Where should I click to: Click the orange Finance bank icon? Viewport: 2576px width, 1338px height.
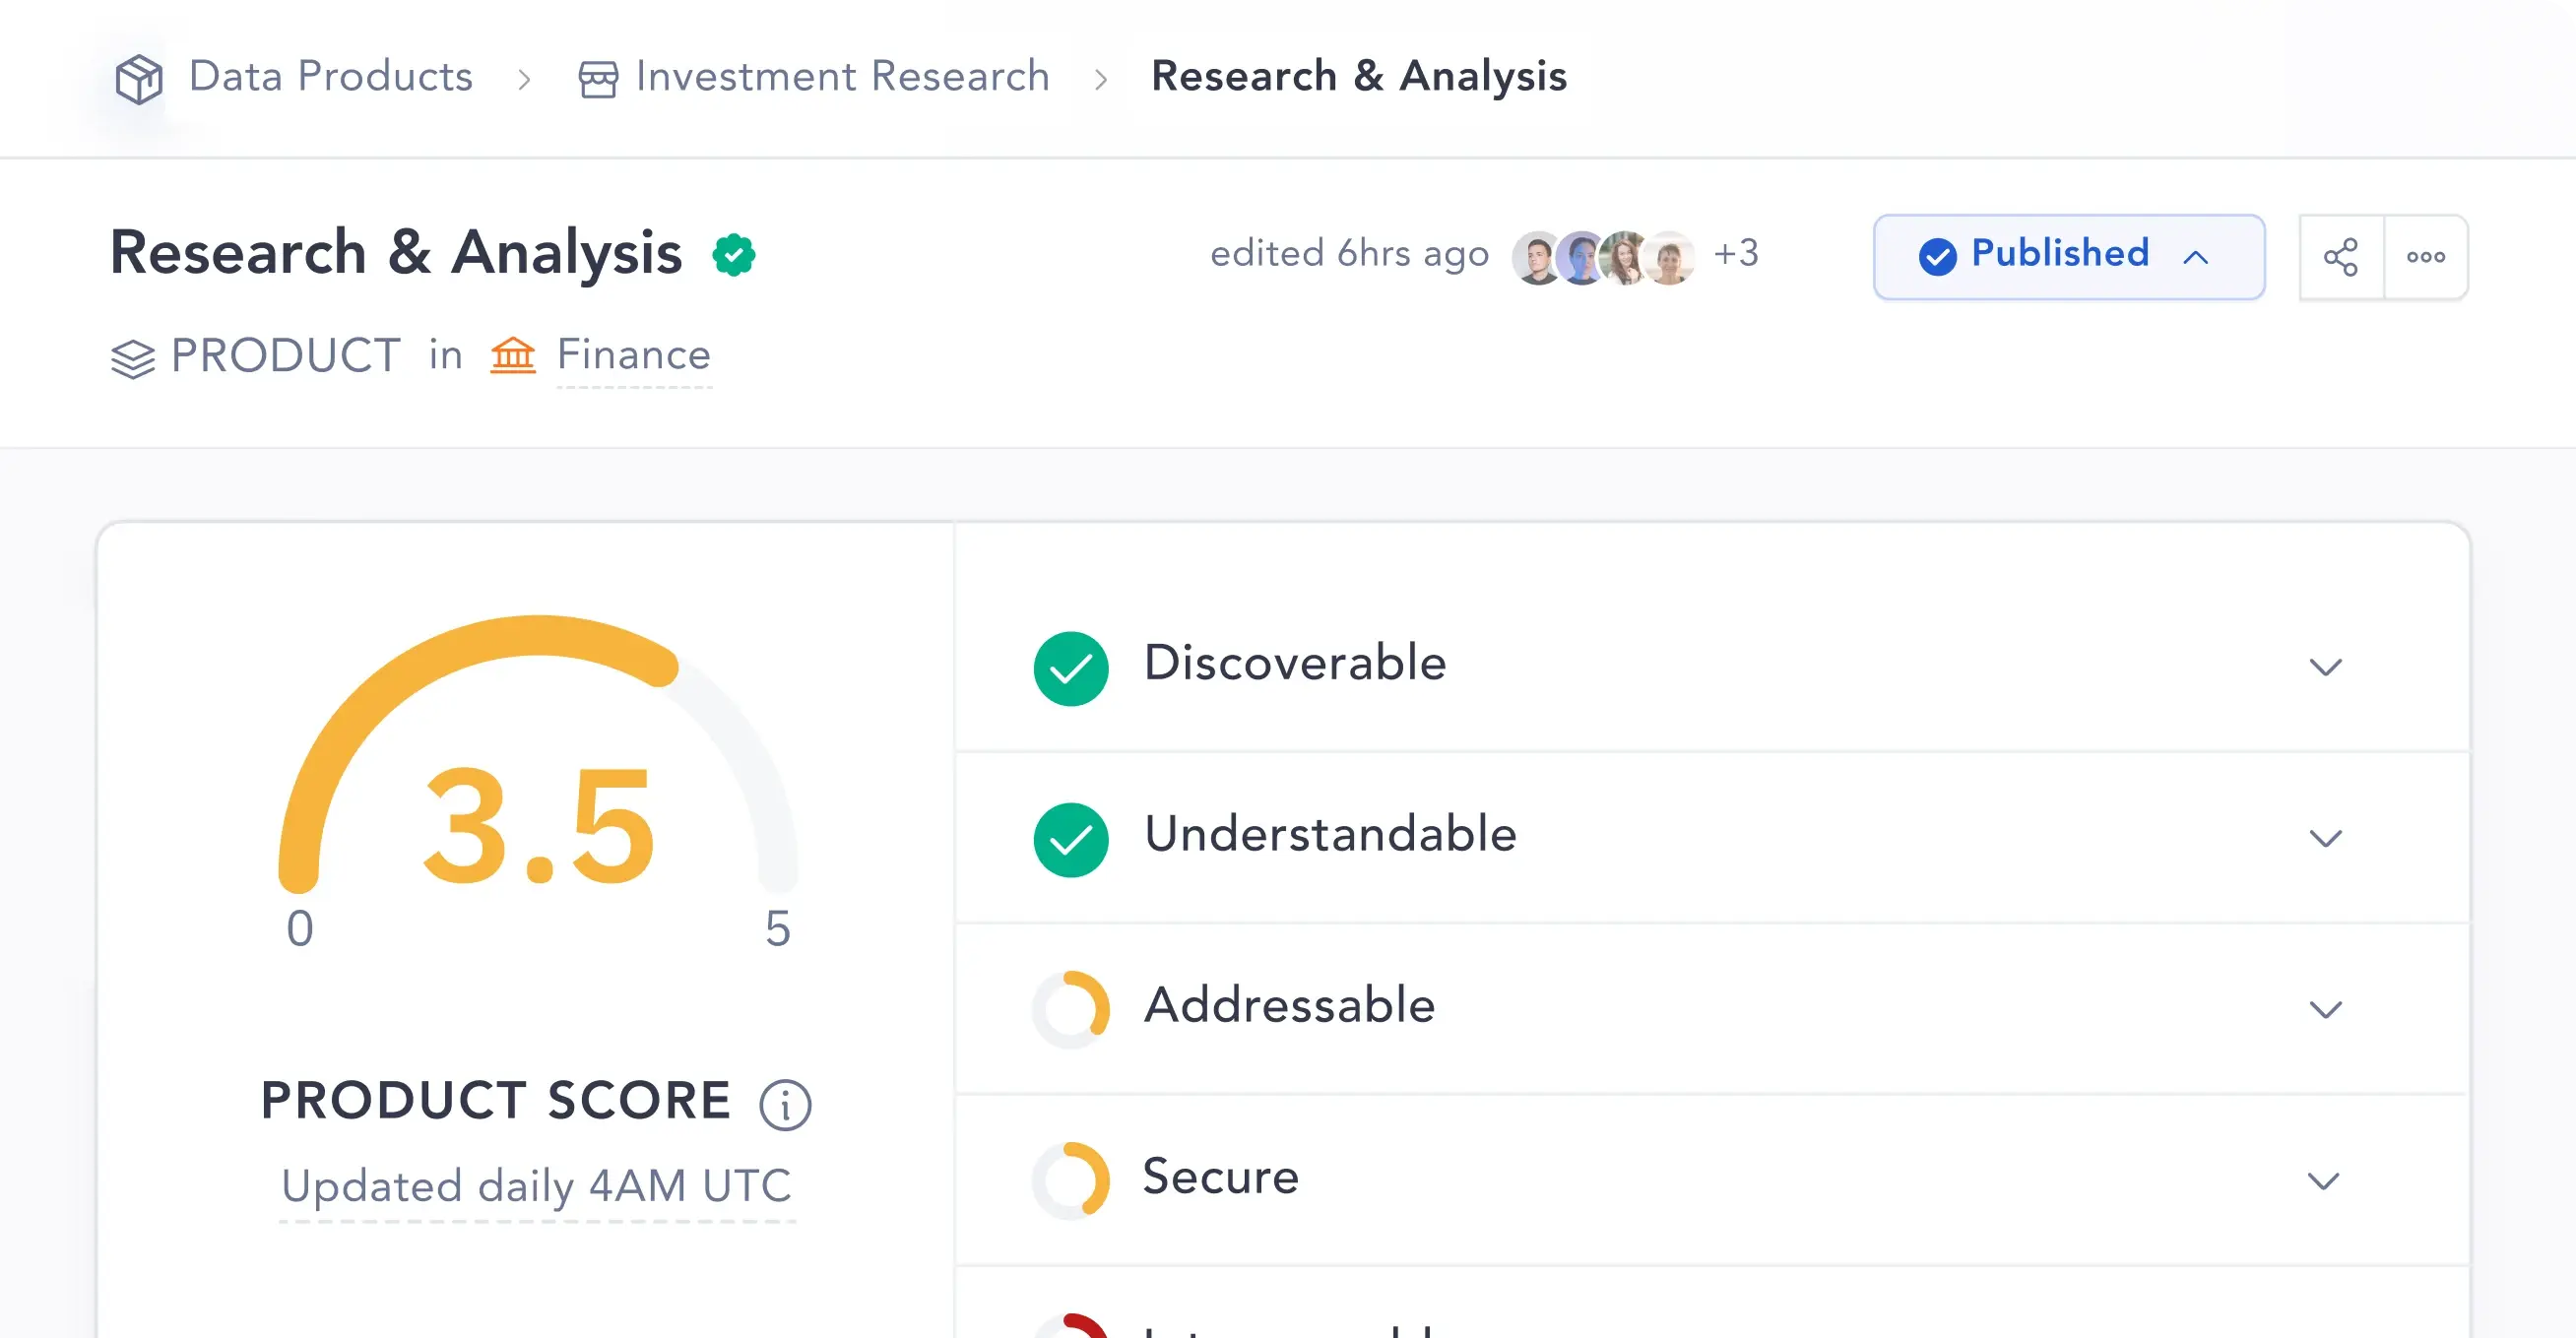point(513,355)
